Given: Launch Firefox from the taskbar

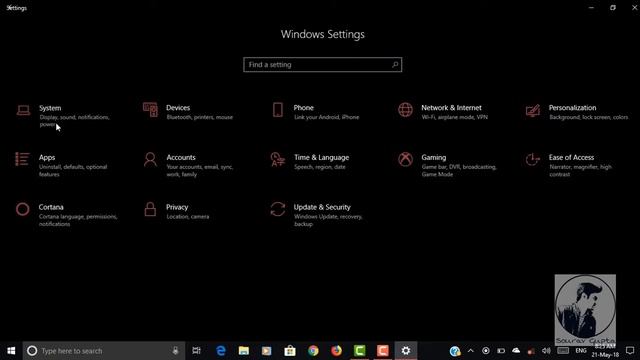Looking at the screenshot, I should point(336,351).
